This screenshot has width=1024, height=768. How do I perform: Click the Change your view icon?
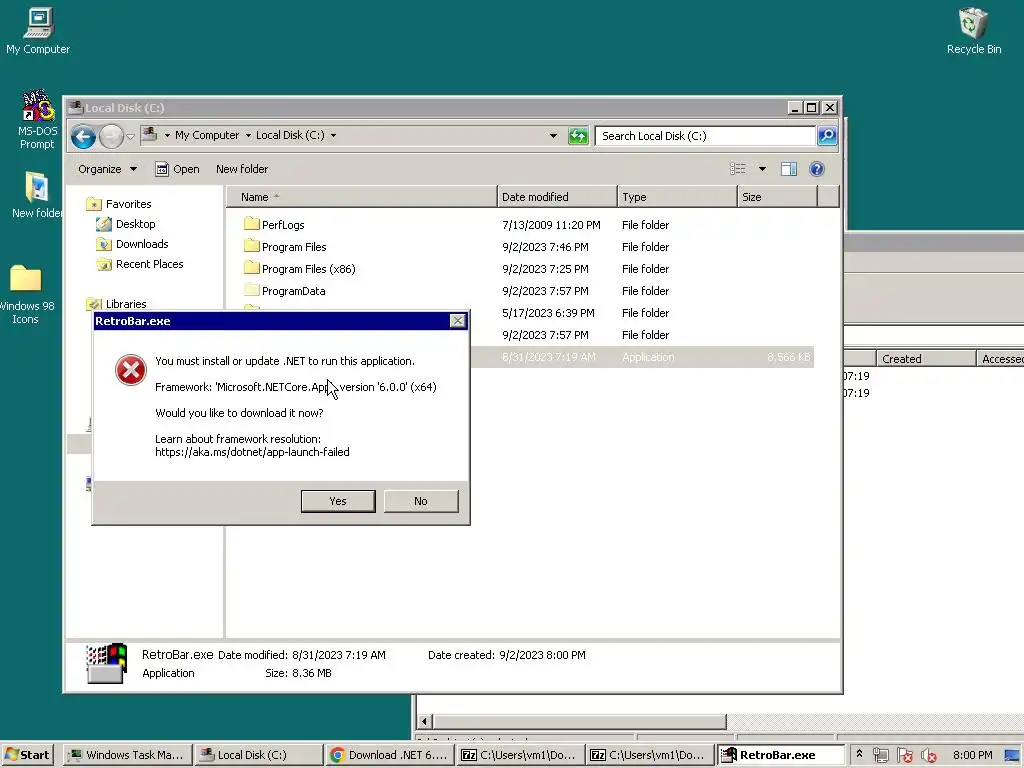click(x=738, y=169)
